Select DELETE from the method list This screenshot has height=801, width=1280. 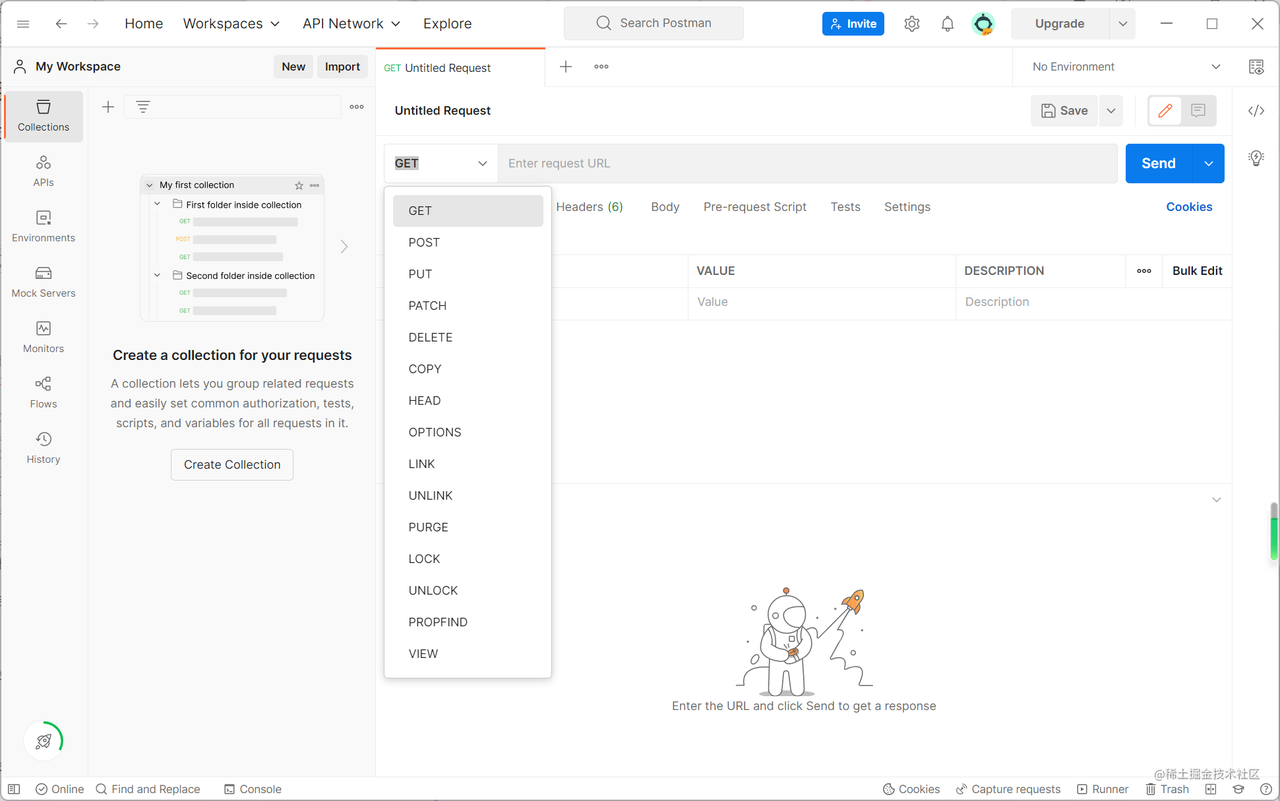coord(468,338)
